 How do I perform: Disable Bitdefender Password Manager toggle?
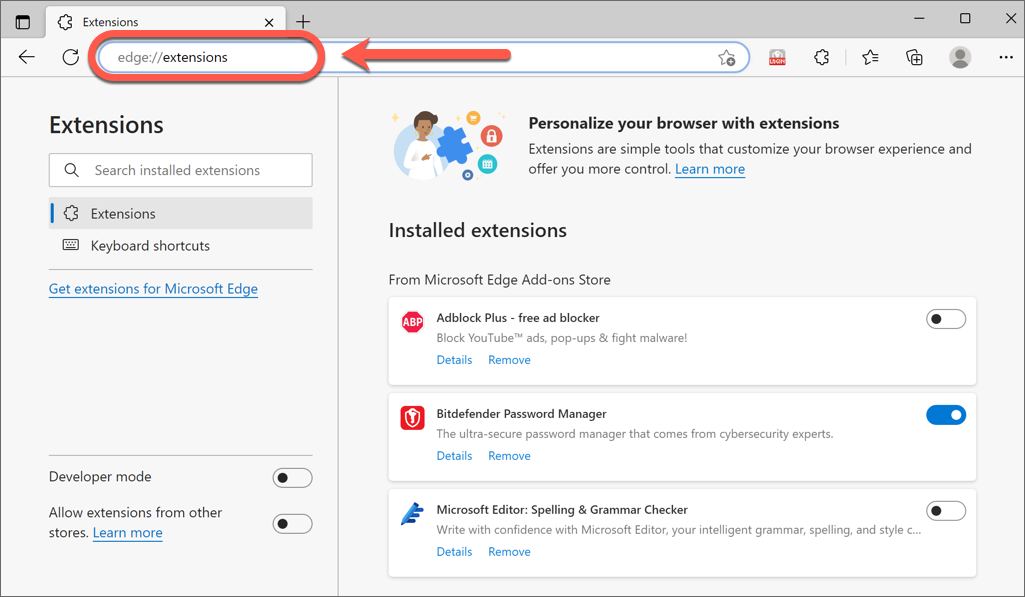946,415
